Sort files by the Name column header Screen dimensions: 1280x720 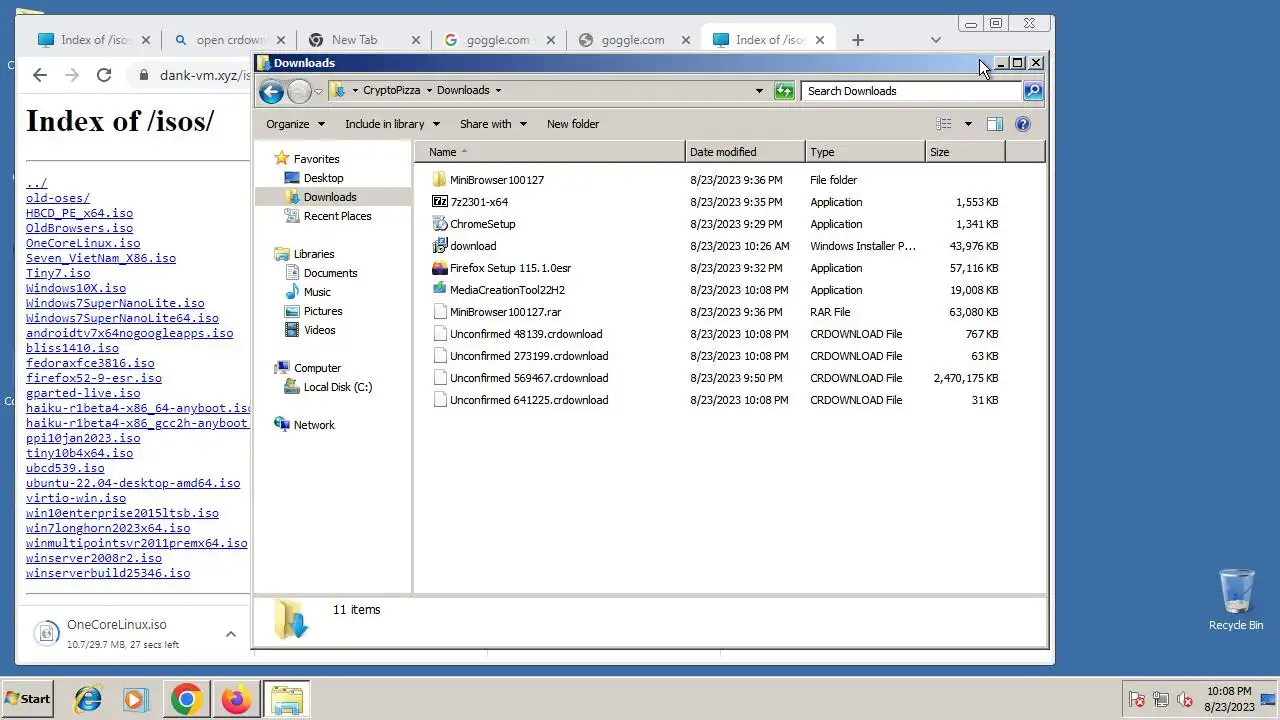tap(550, 152)
